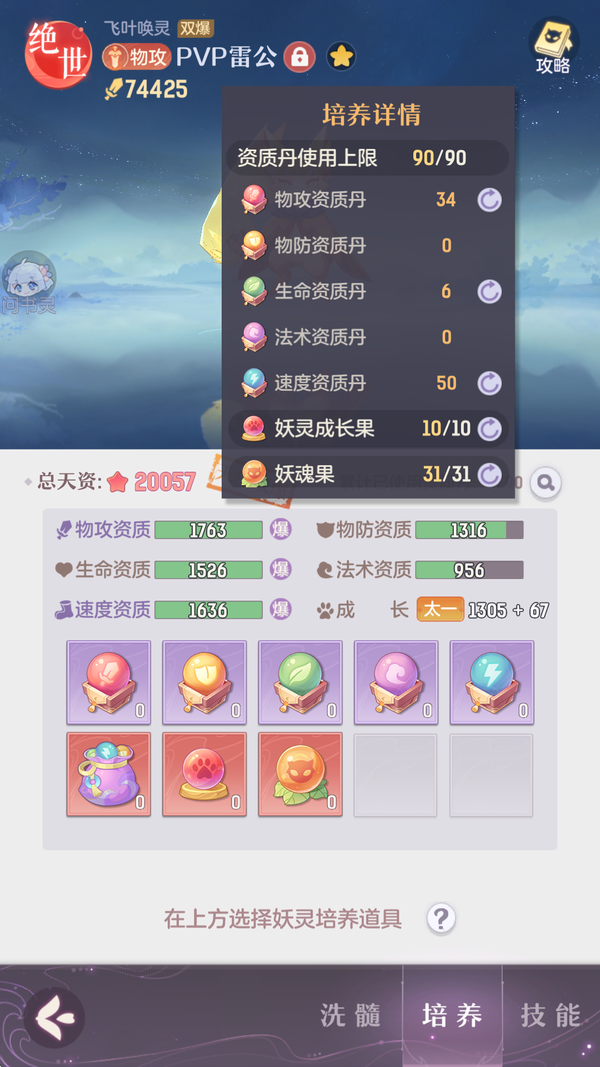Tap the 物攻资质 progress bar
The width and height of the screenshot is (600, 1067).
pyautogui.click(x=208, y=530)
